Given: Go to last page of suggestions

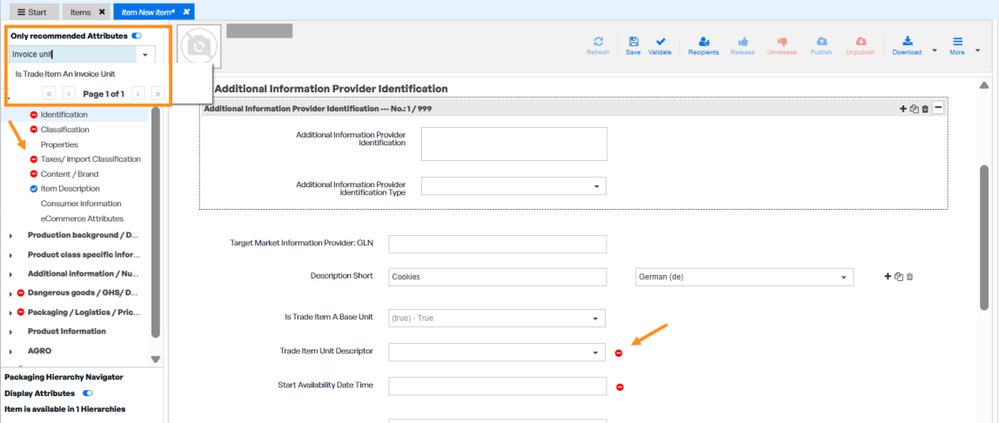Looking at the screenshot, I should [156, 94].
